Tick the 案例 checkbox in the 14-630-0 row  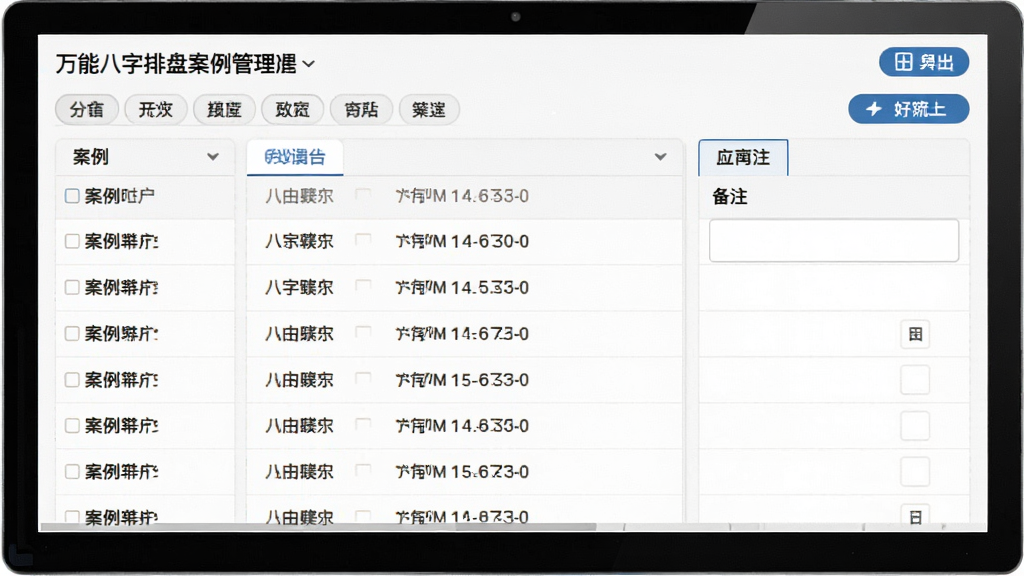pyautogui.click(x=72, y=242)
